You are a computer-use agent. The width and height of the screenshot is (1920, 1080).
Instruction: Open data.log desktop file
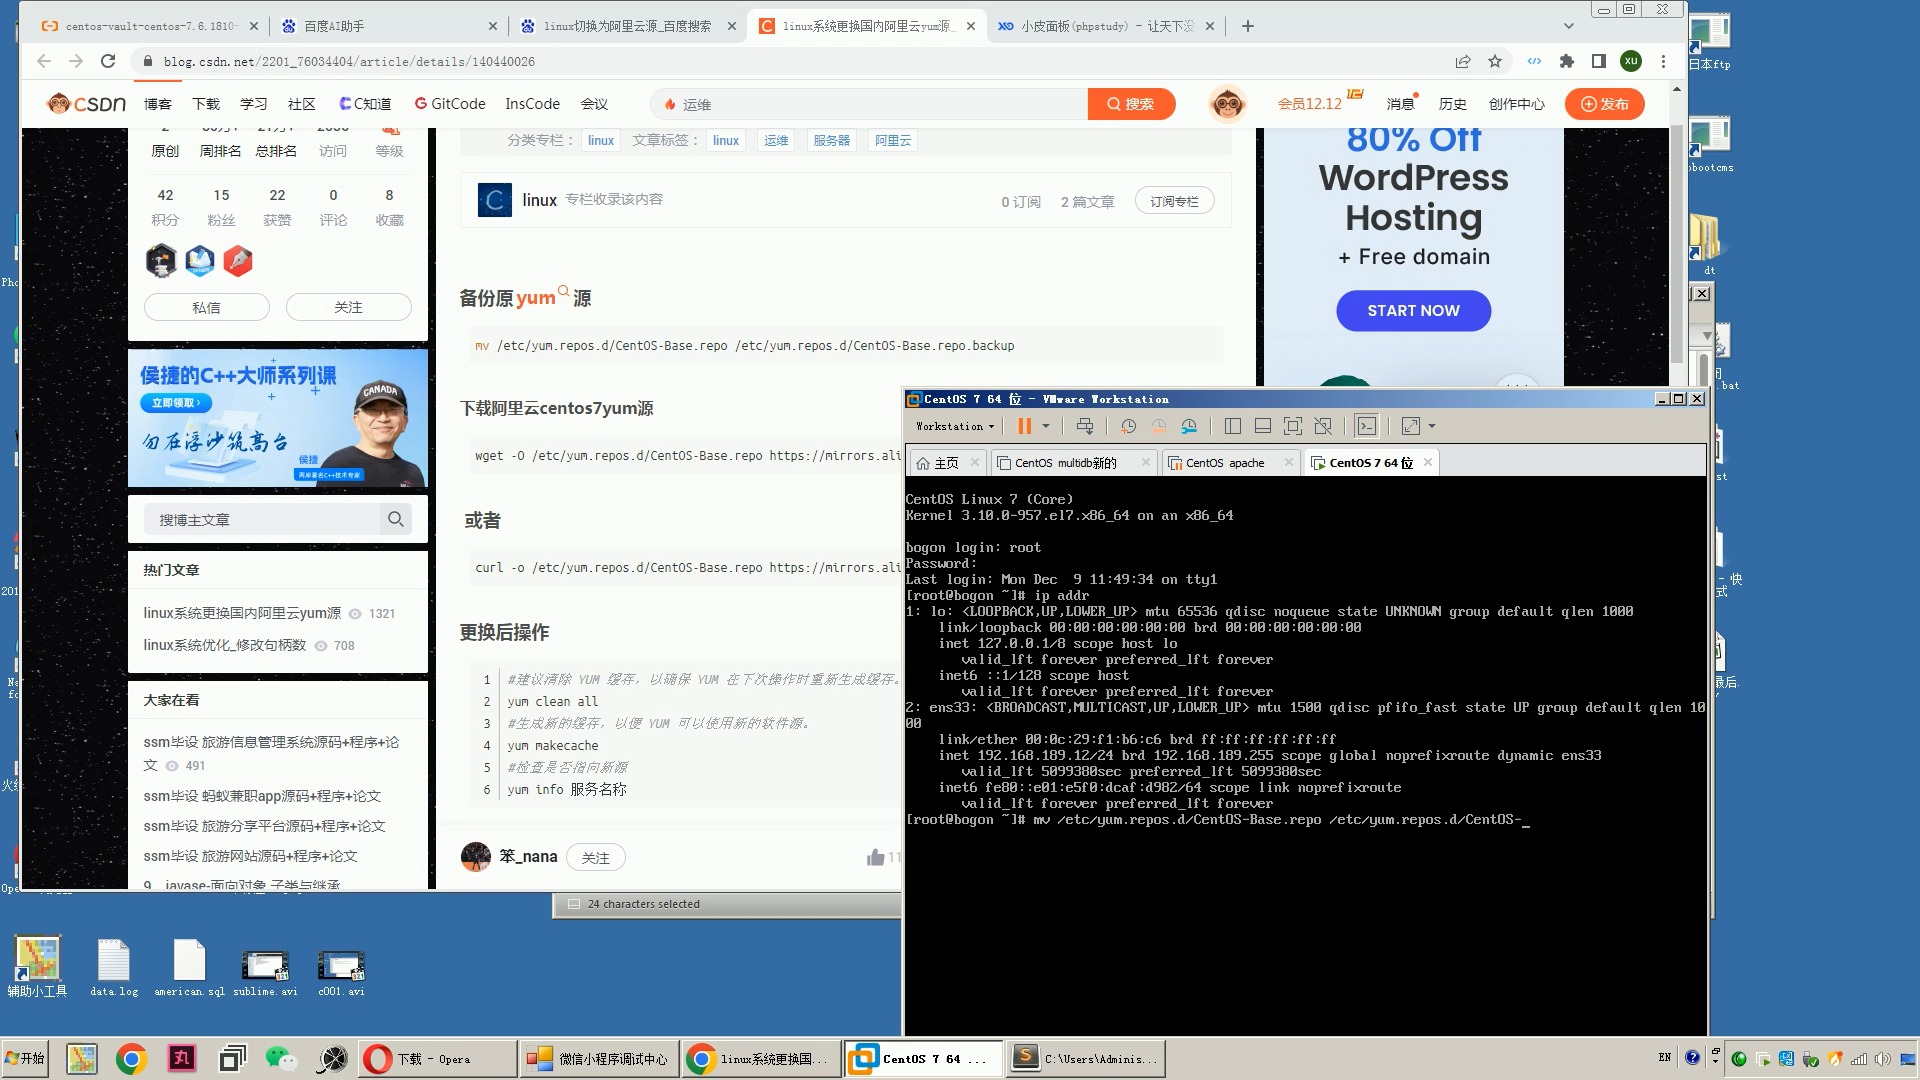tap(114, 967)
